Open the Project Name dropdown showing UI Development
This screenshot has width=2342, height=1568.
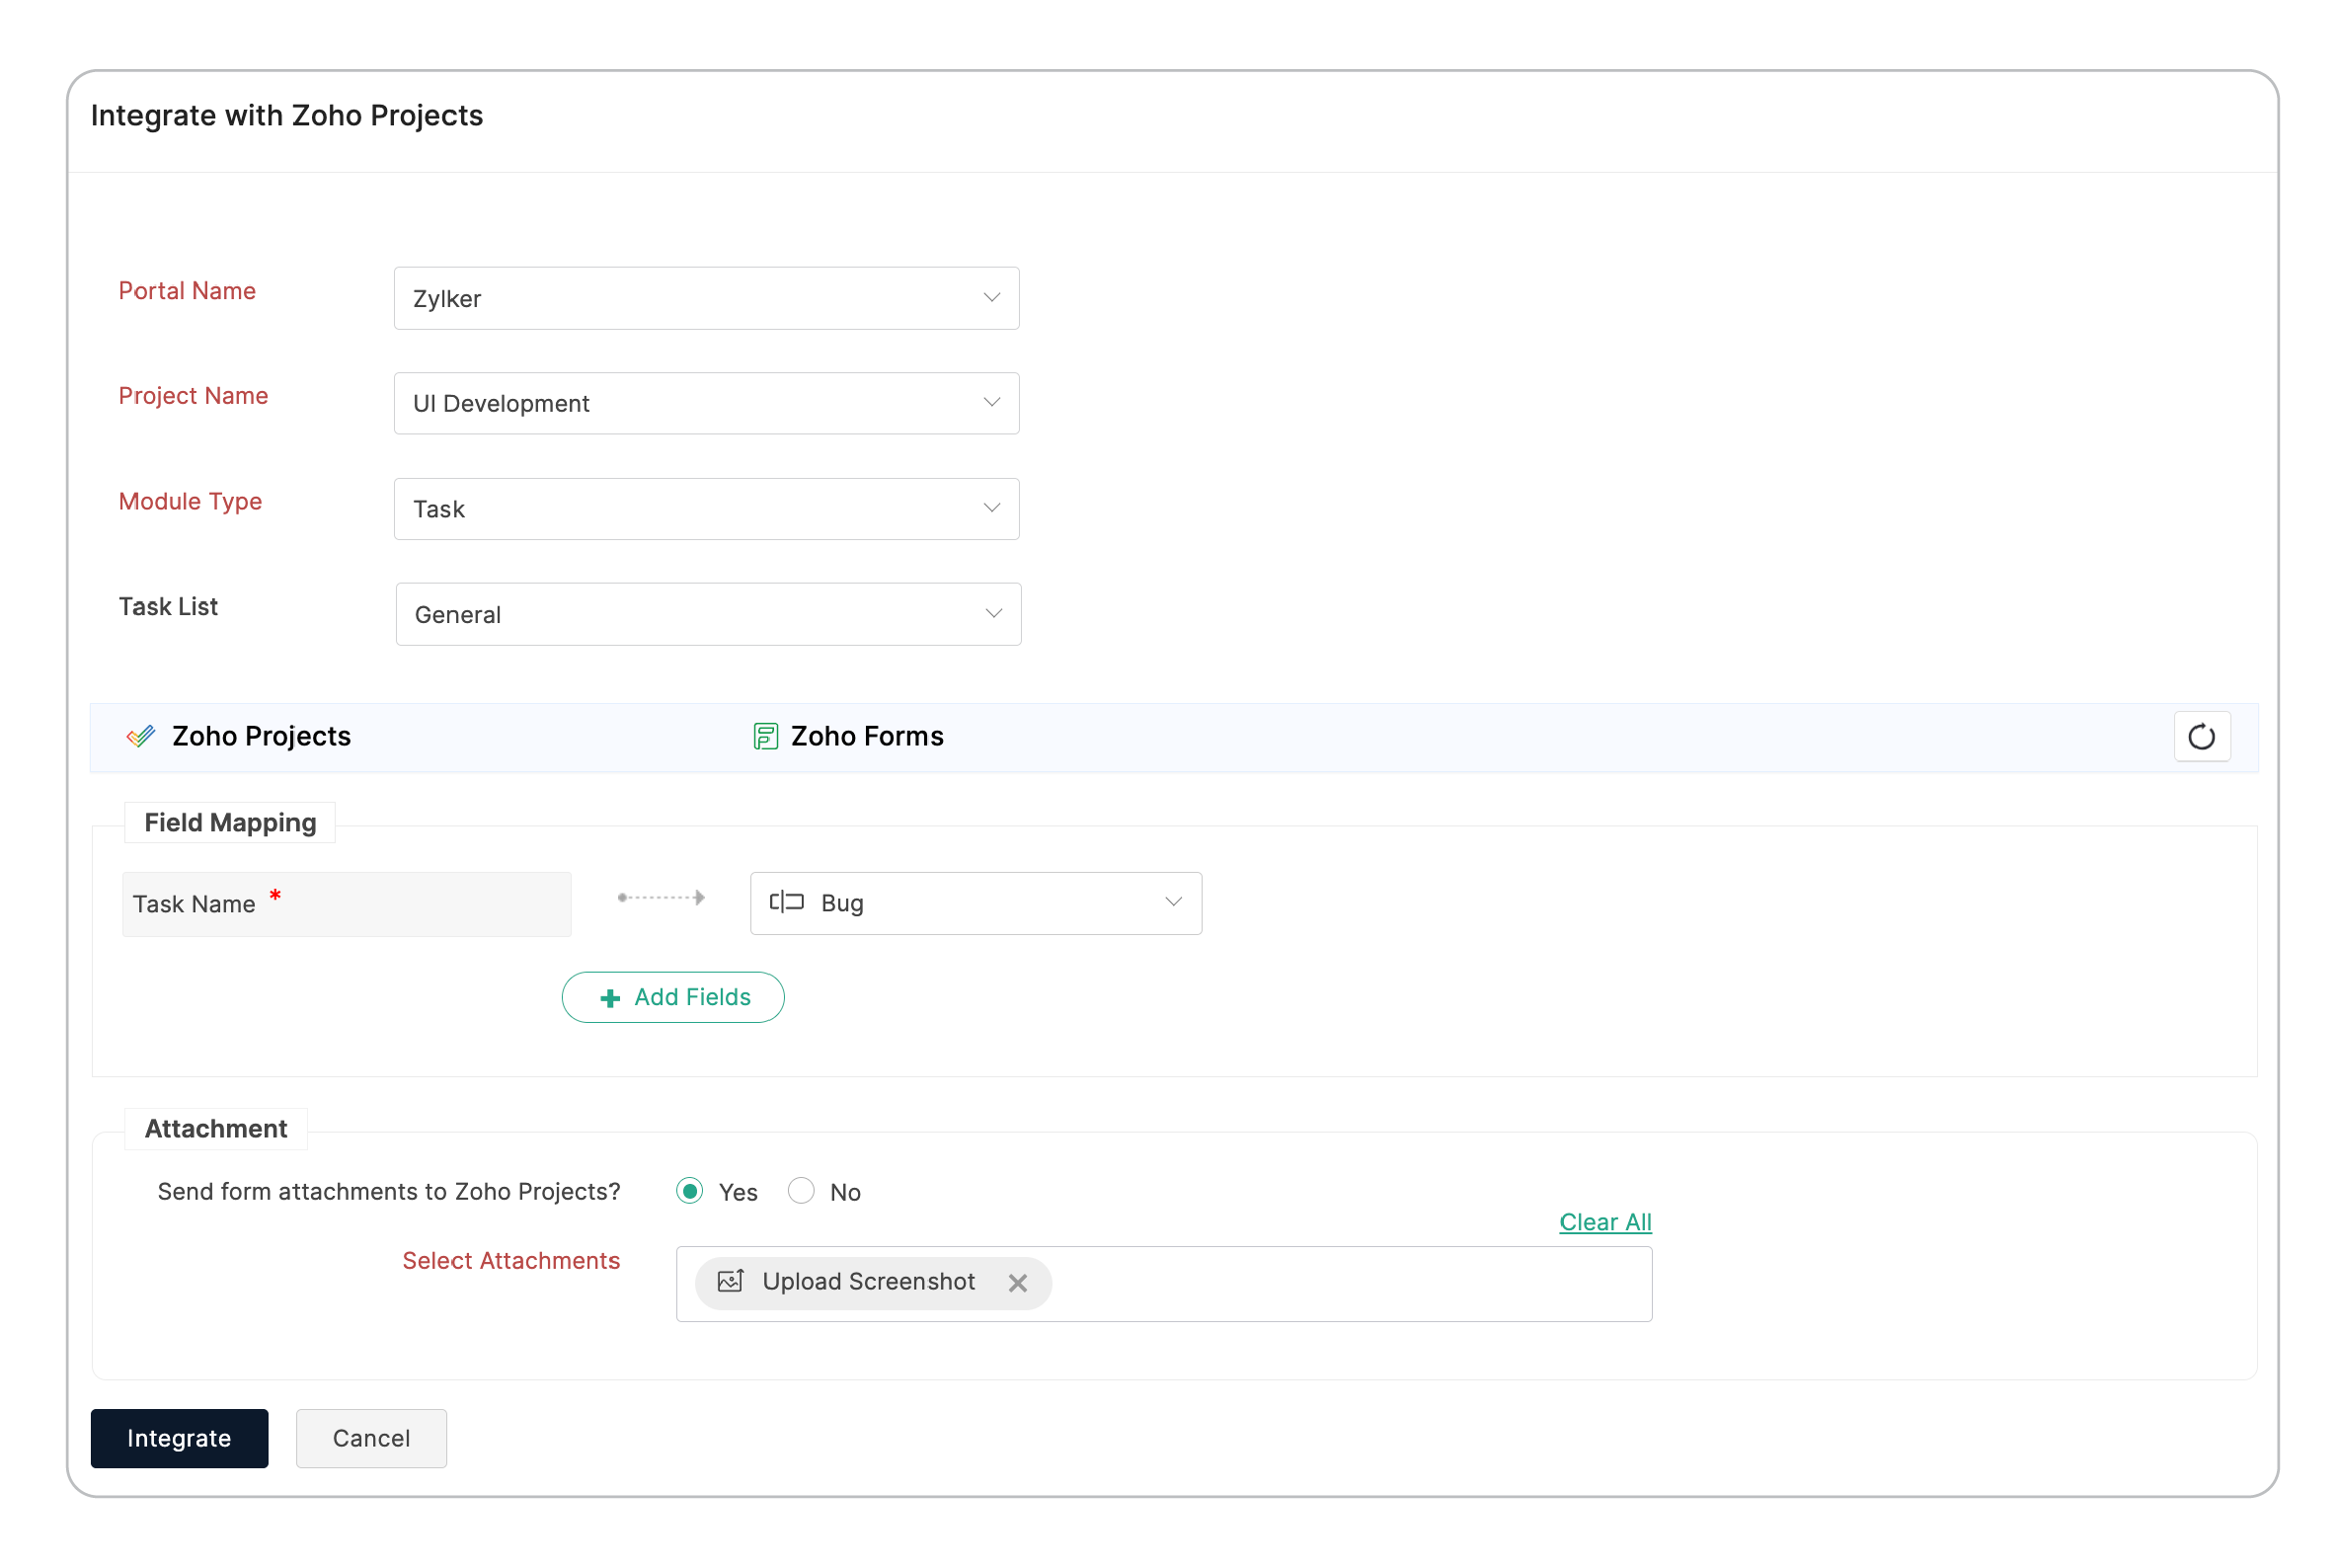point(706,403)
